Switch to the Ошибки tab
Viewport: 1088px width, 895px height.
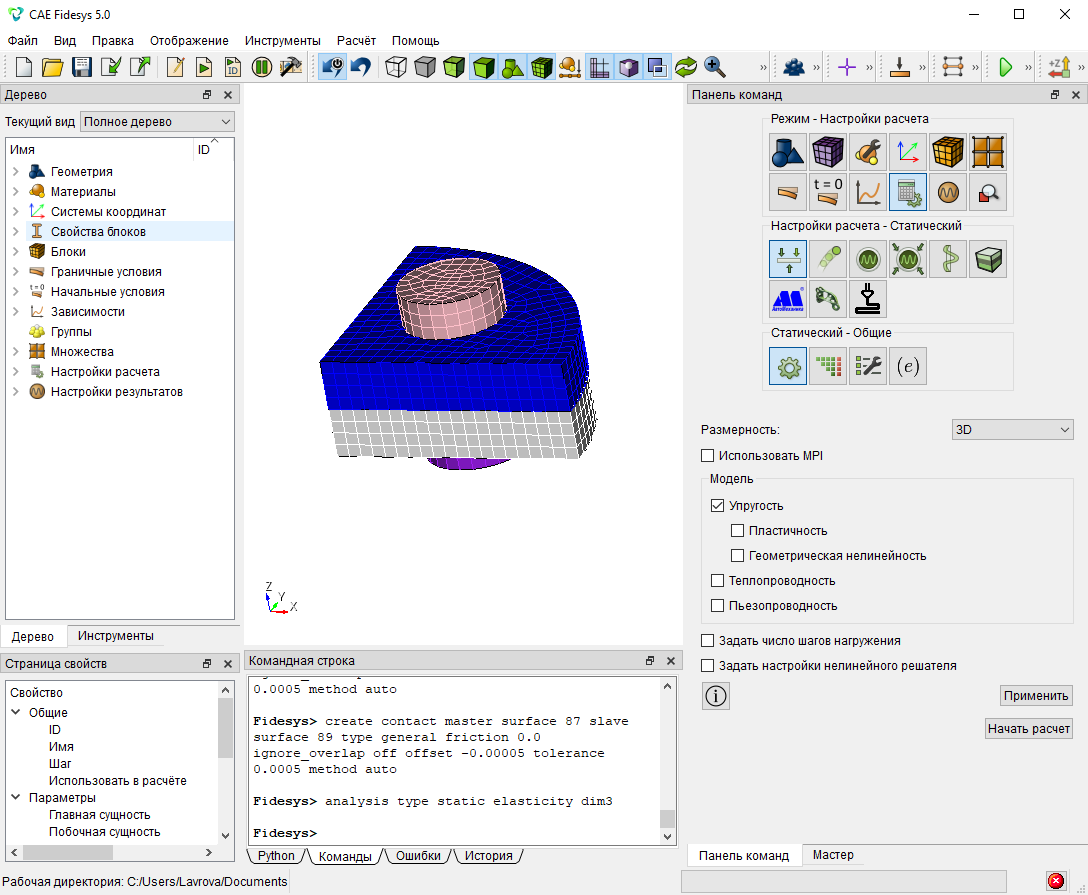(418, 855)
